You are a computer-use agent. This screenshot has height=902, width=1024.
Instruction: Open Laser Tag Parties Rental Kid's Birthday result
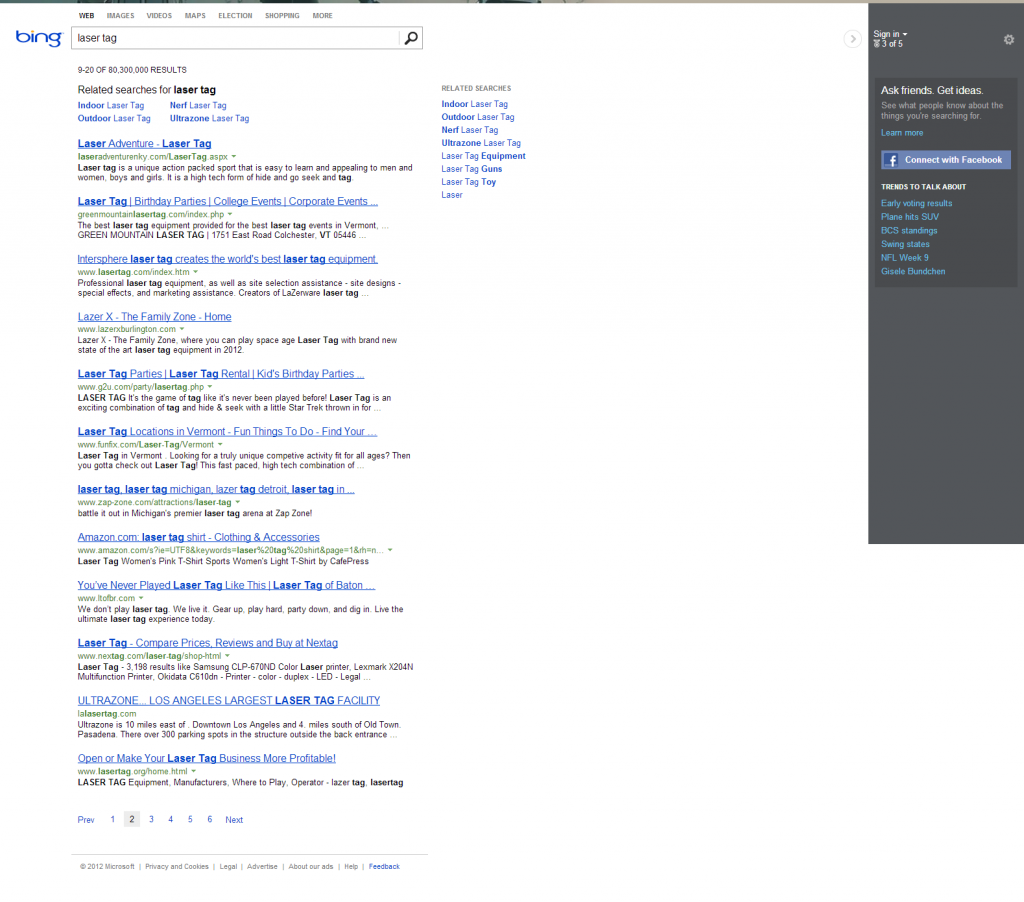(x=221, y=374)
